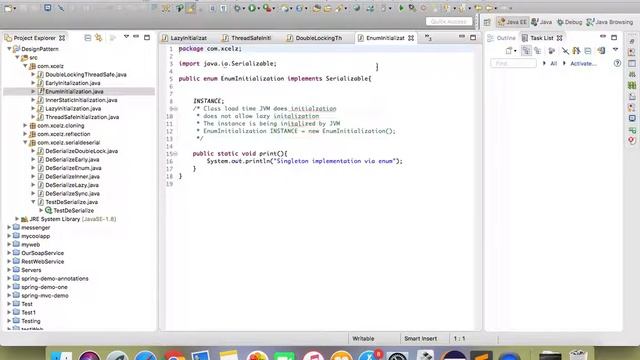Viewport: 640px width, 360px height.
Task: Switch to Java perspective
Action: tap(542, 22)
